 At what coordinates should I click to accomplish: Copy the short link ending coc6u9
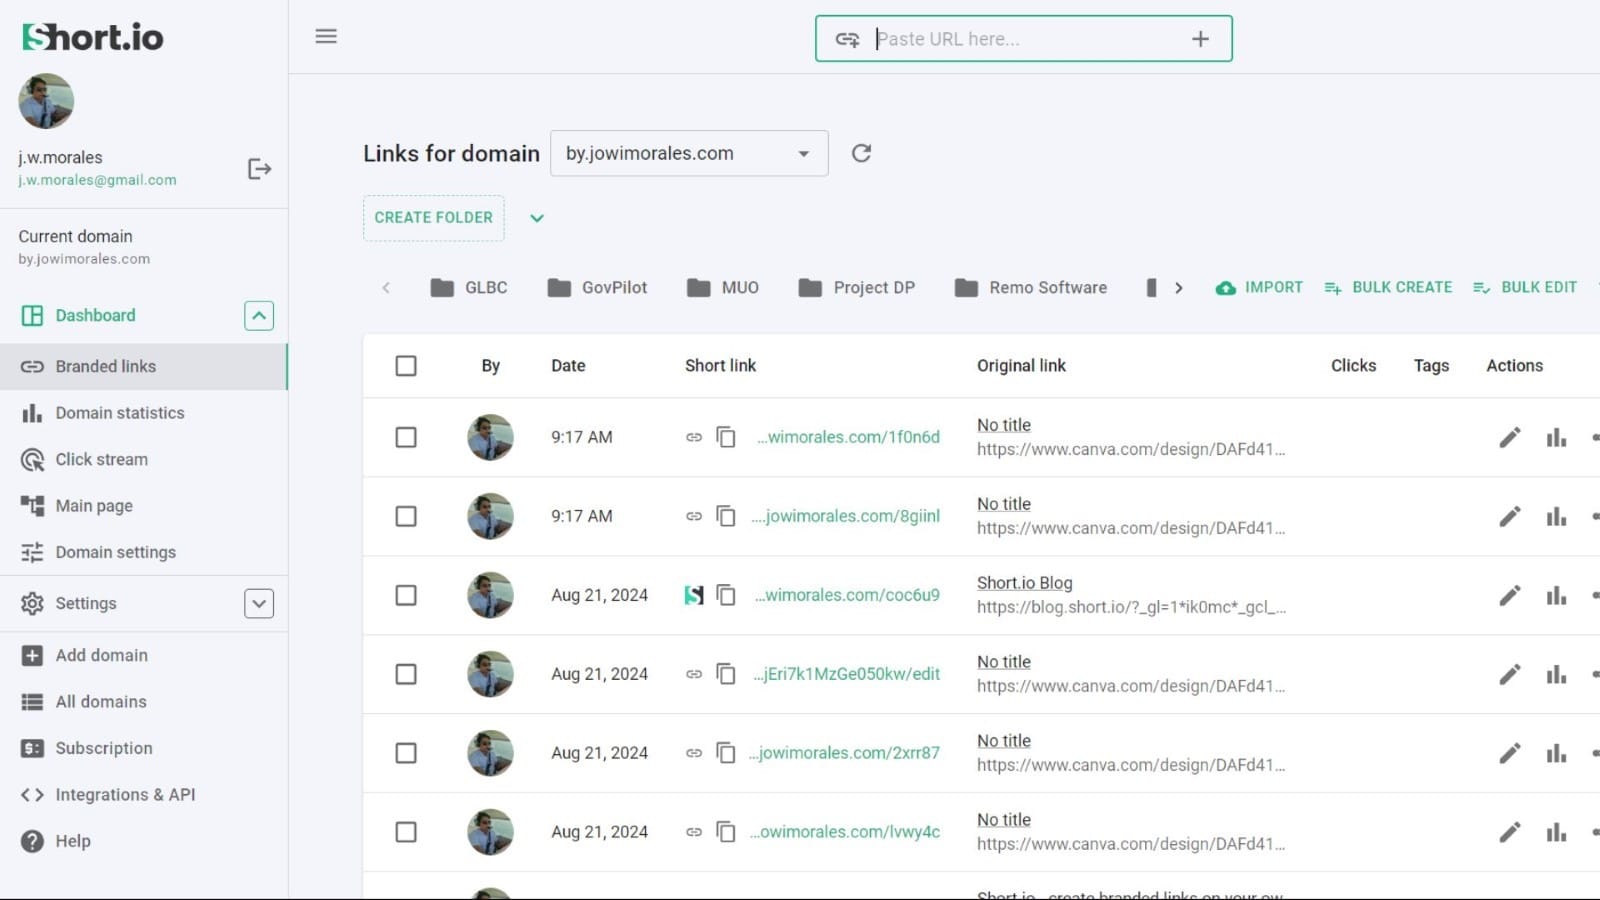pyautogui.click(x=726, y=595)
